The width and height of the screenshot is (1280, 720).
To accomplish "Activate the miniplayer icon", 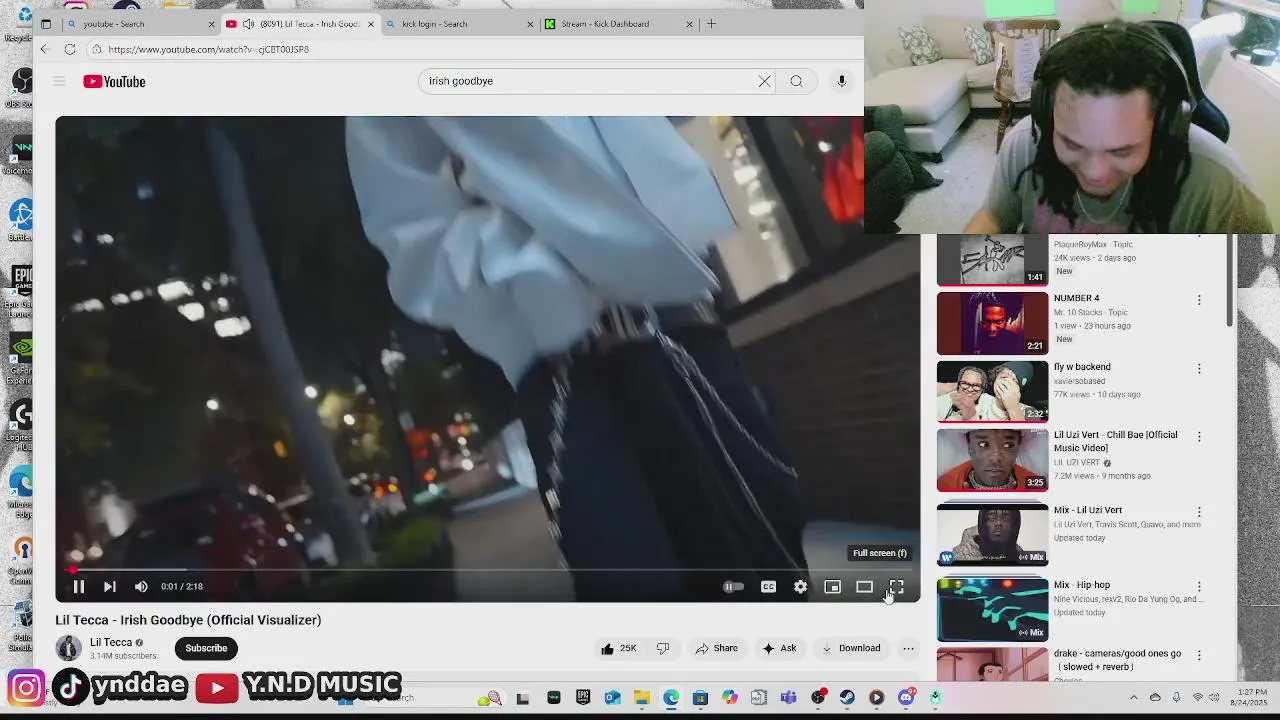I will click(832, 587).
